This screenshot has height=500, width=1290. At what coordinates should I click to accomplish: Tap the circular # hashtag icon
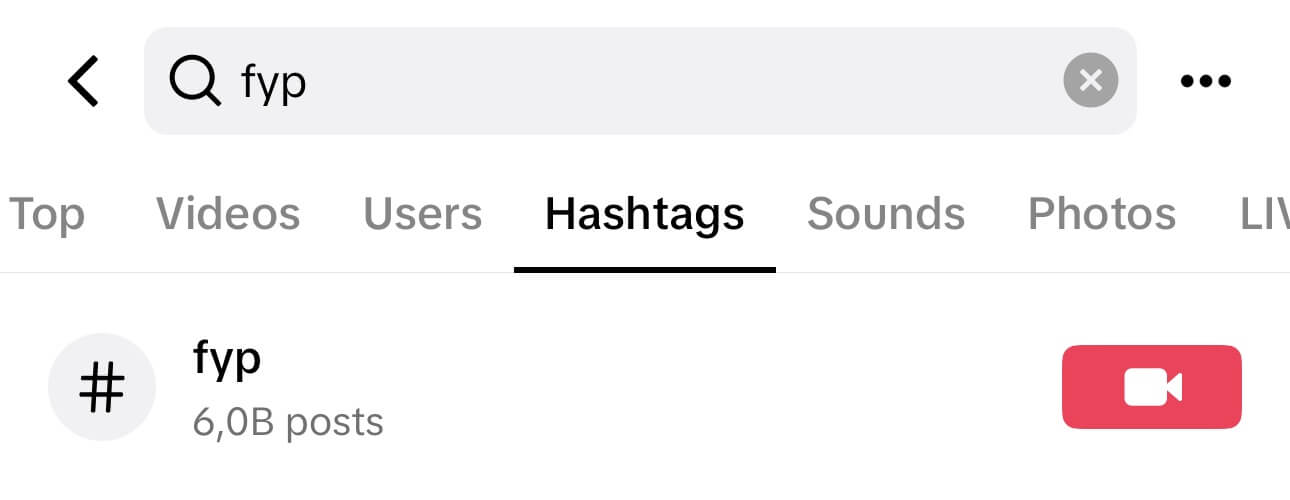pyautogui.click(x=102, y=387)
